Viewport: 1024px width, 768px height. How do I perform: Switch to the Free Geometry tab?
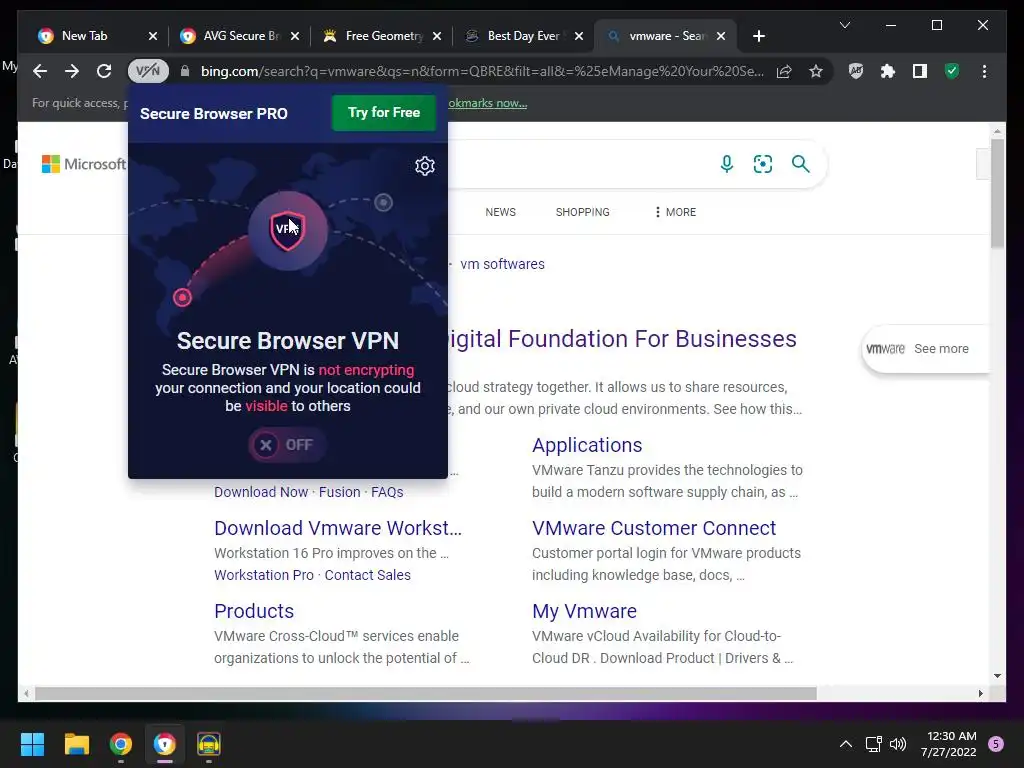383,36
